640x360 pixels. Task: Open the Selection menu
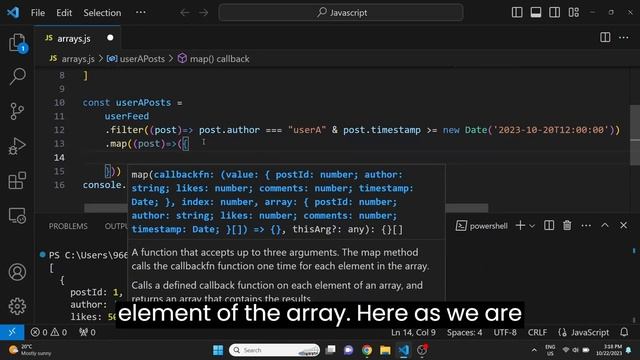click(102, 13)
